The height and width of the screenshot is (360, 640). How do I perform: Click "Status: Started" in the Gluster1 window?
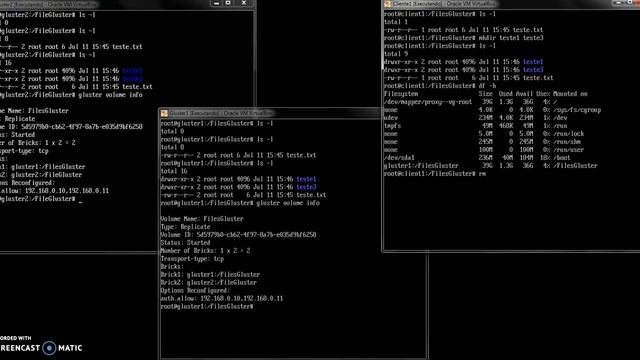click(x=185, y=243)
